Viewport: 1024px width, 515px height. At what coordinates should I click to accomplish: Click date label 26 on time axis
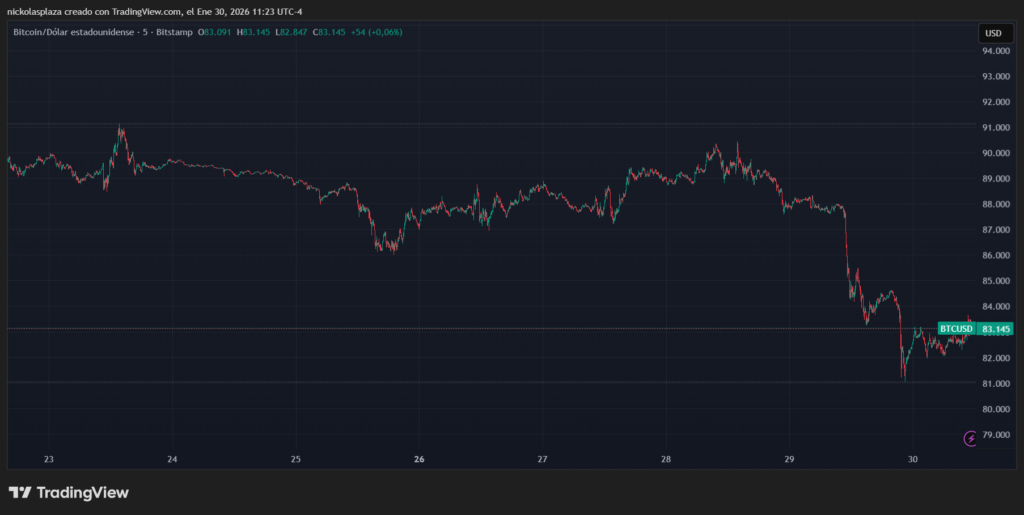pos(419,459)
